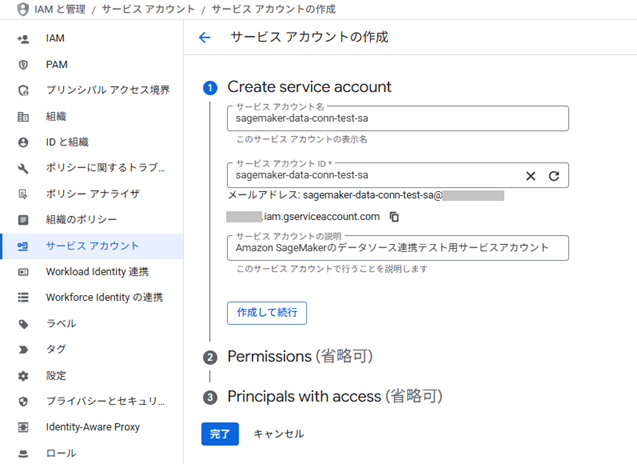Go back with the blue arrow
Screen dimensions: 637x464
(204, 37)
